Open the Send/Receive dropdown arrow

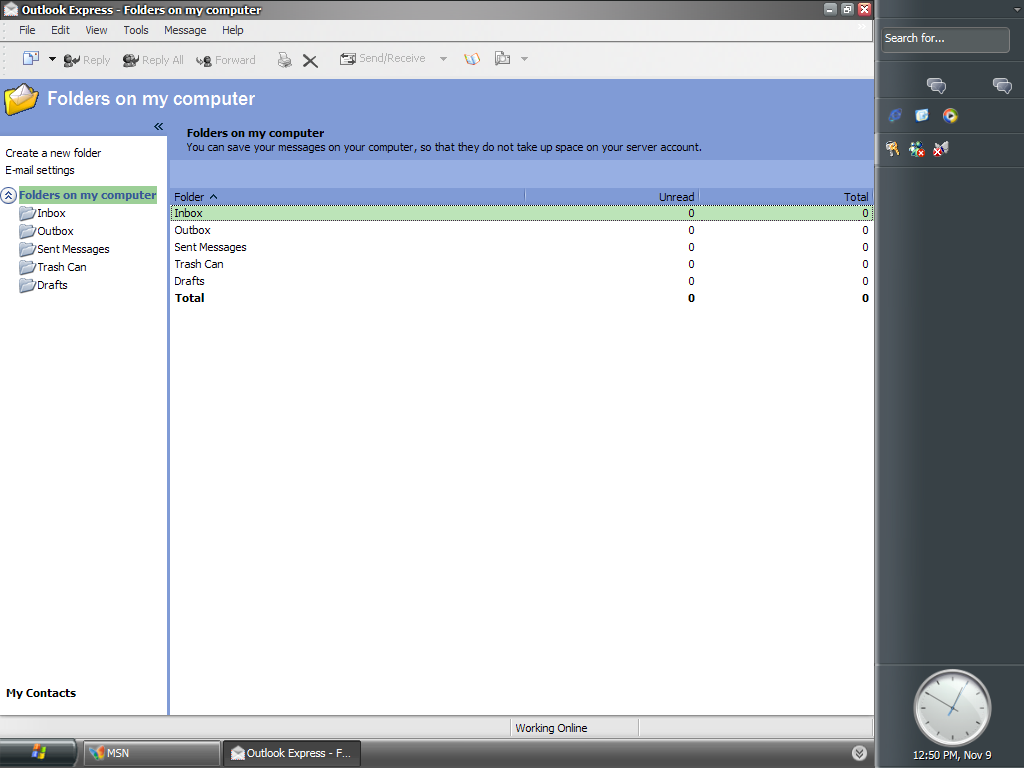tap(443, 59)
